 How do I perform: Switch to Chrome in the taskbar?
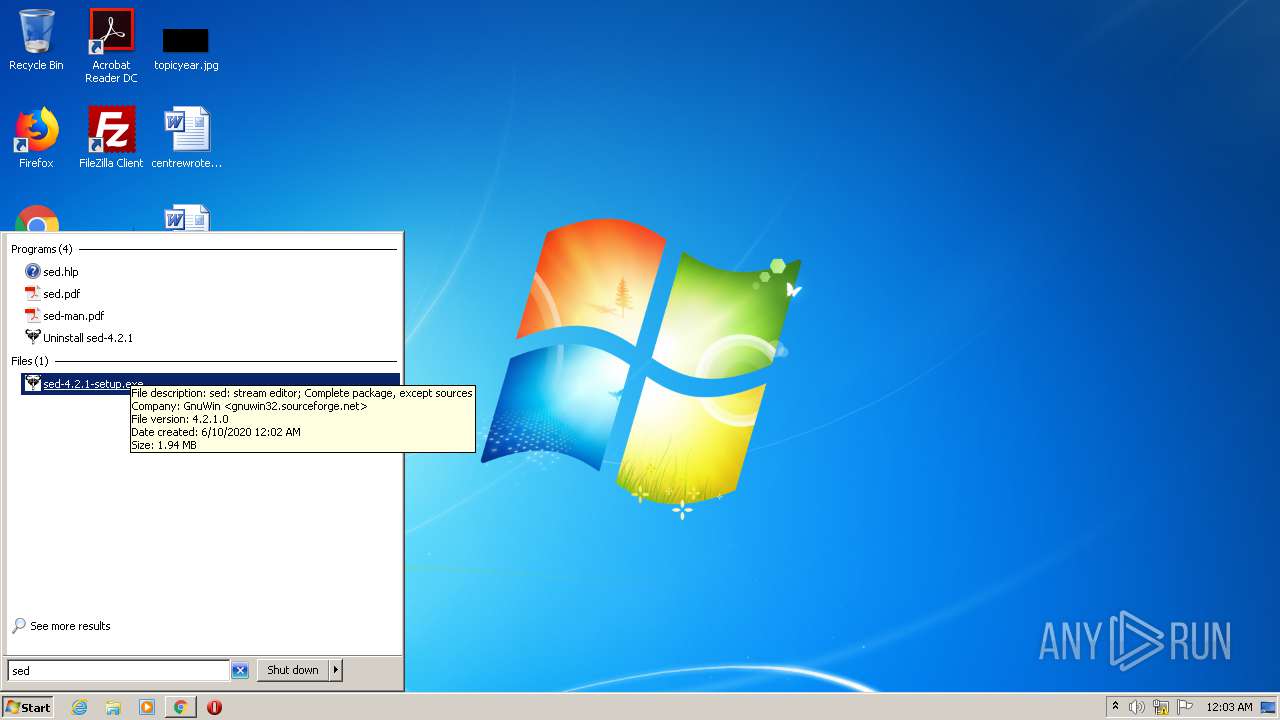click(x=180, y=707)
